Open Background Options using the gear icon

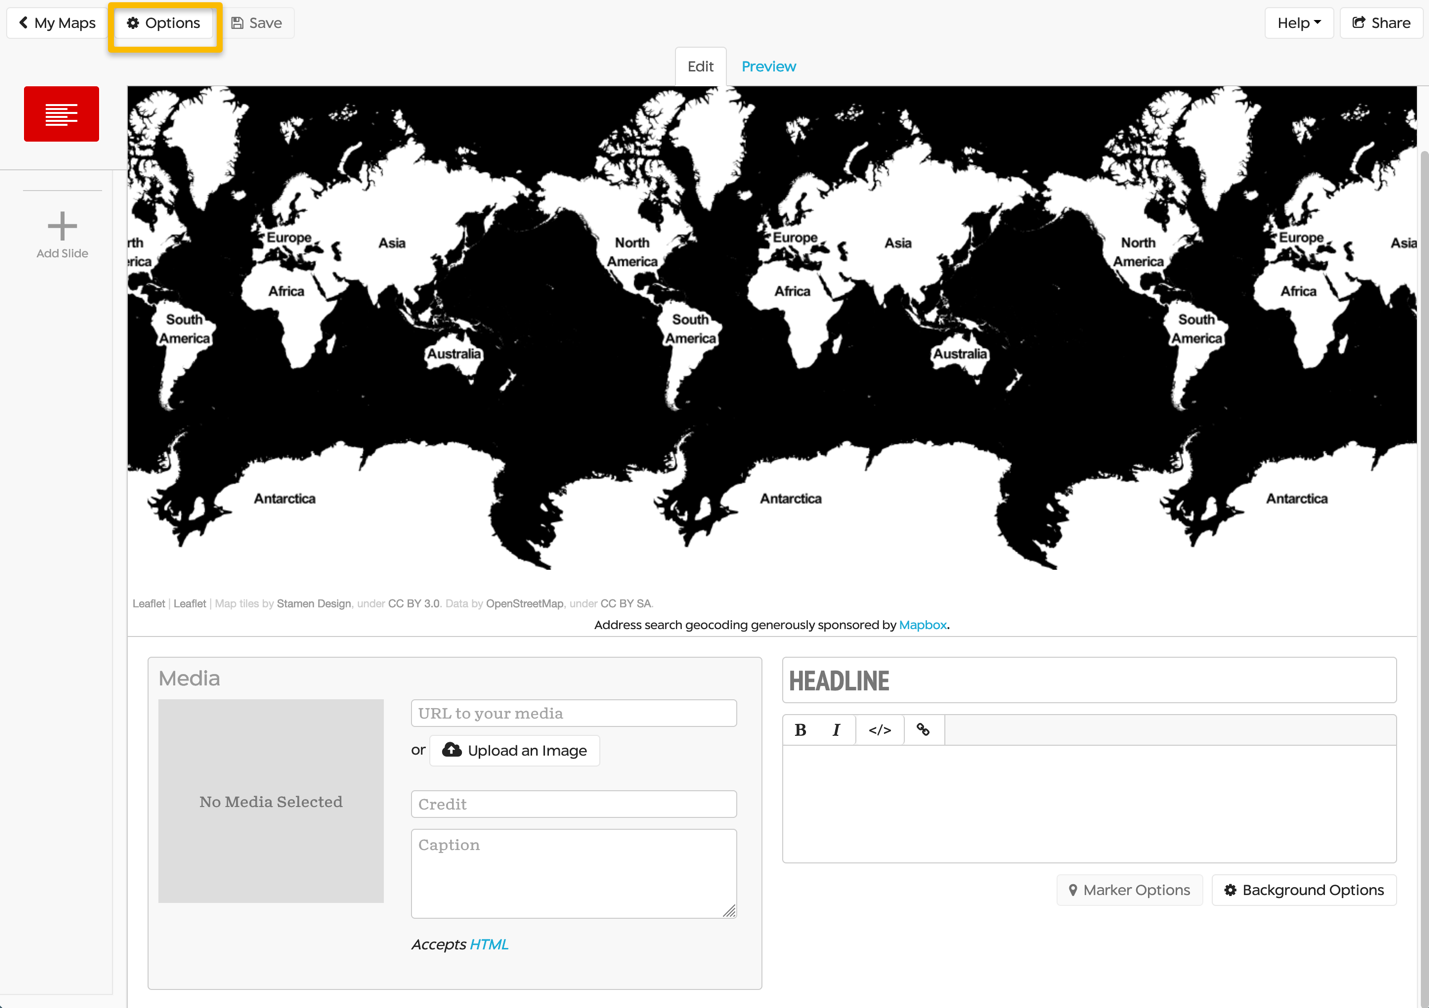pos(1303,889)
